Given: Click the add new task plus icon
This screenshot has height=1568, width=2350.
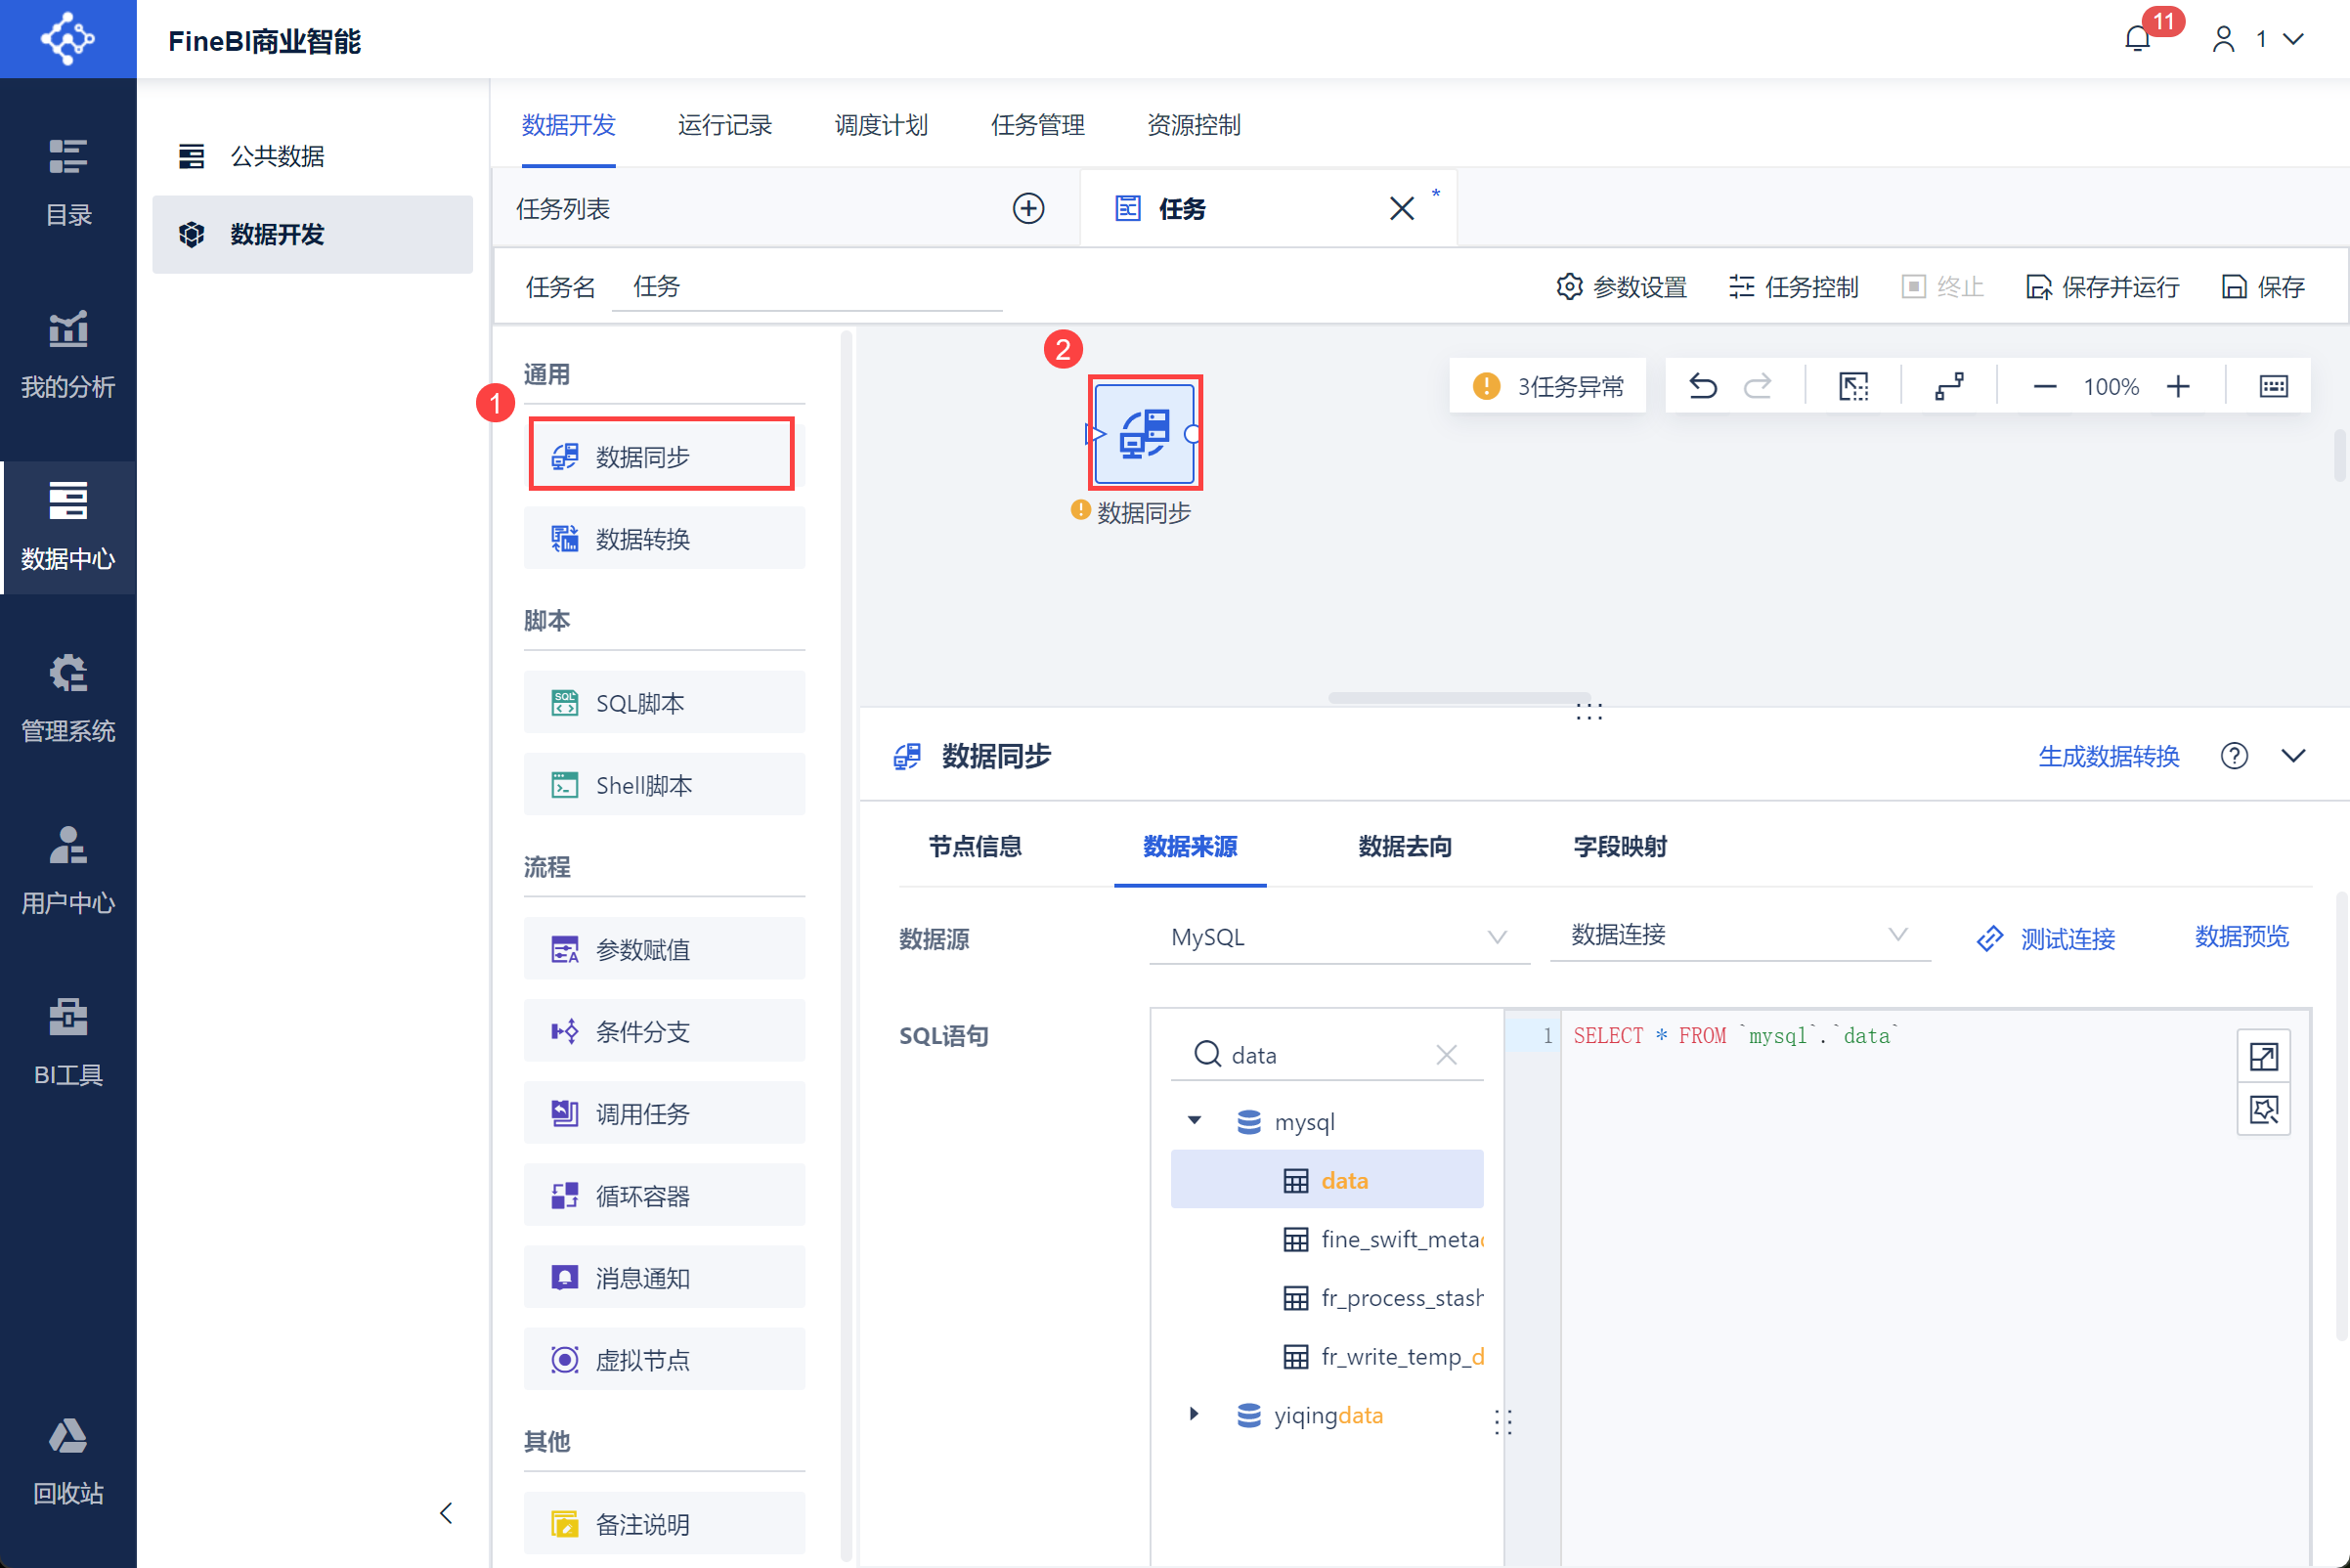Looking at the screenshot, I should (x=1028, y=208).
